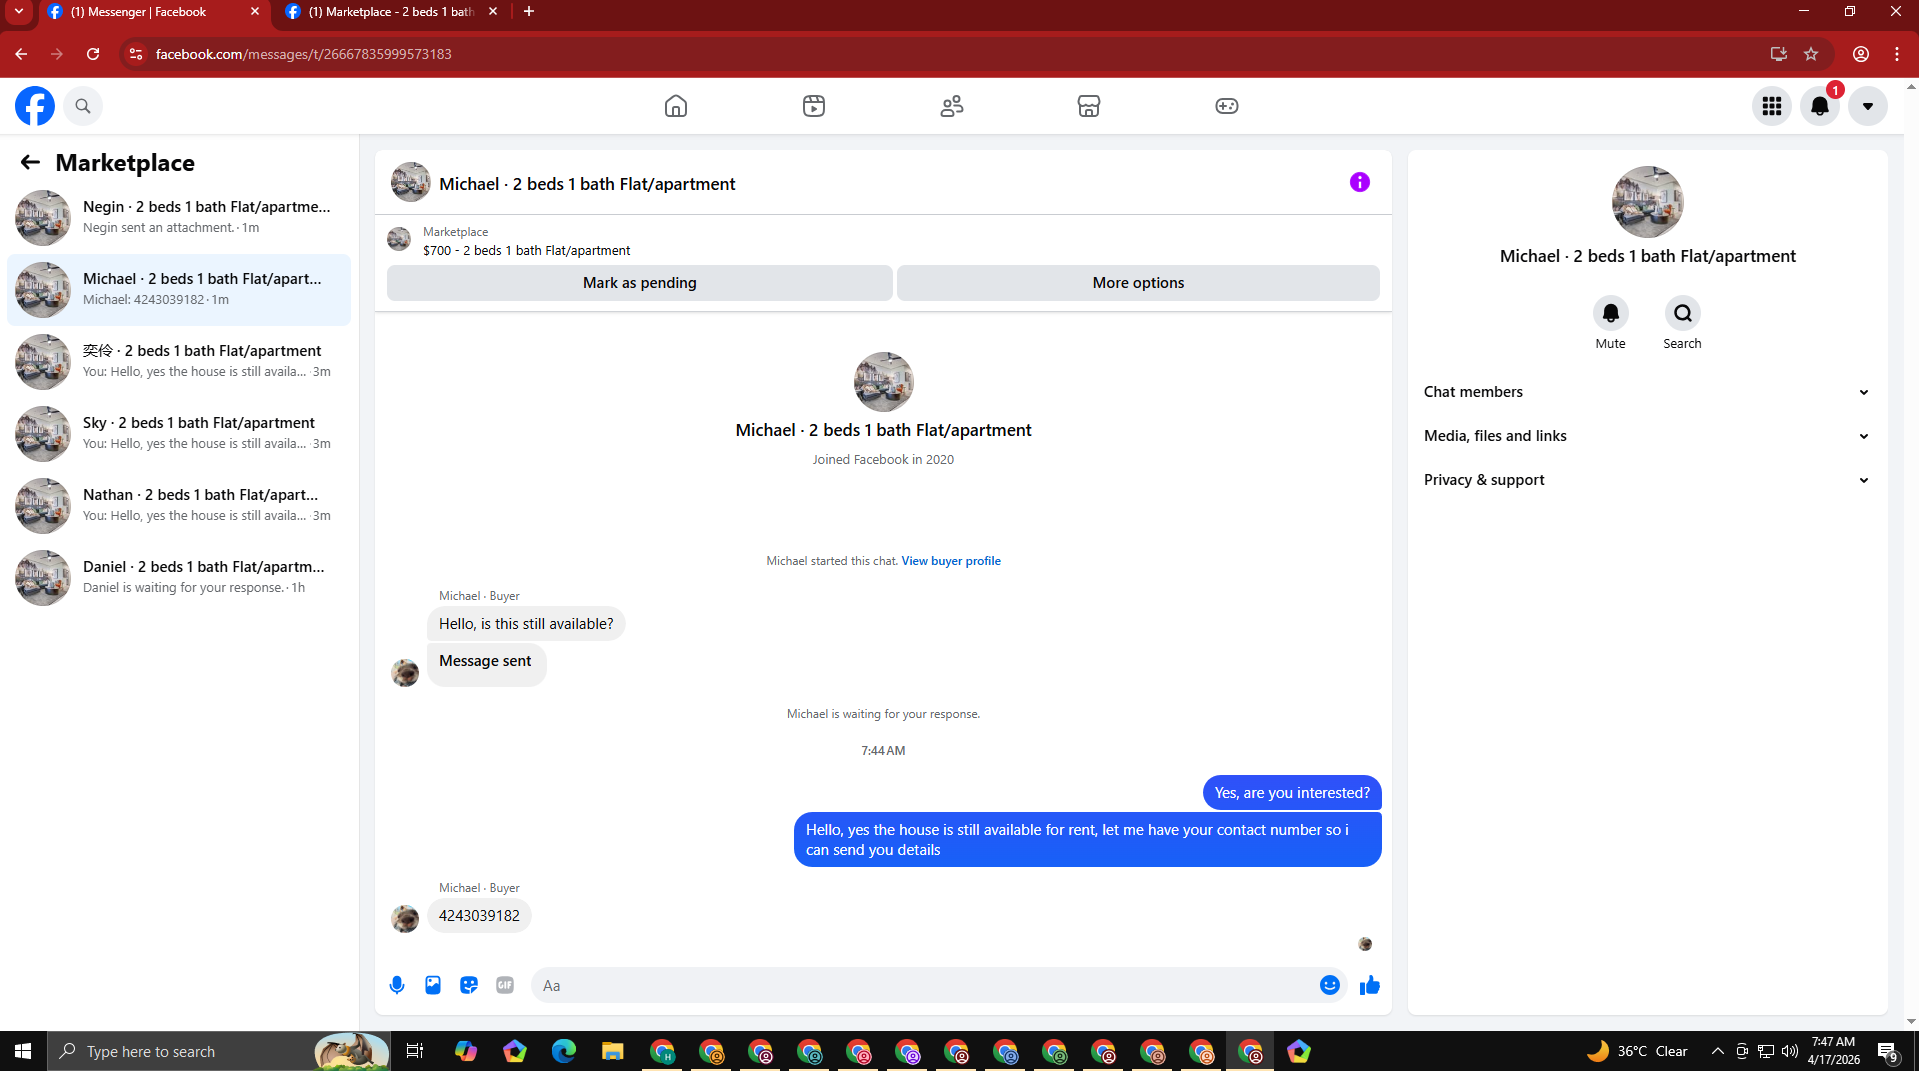Select the Michael conversation in the list
This screenshot has height=1071, width=1919.
click(179, 290)
